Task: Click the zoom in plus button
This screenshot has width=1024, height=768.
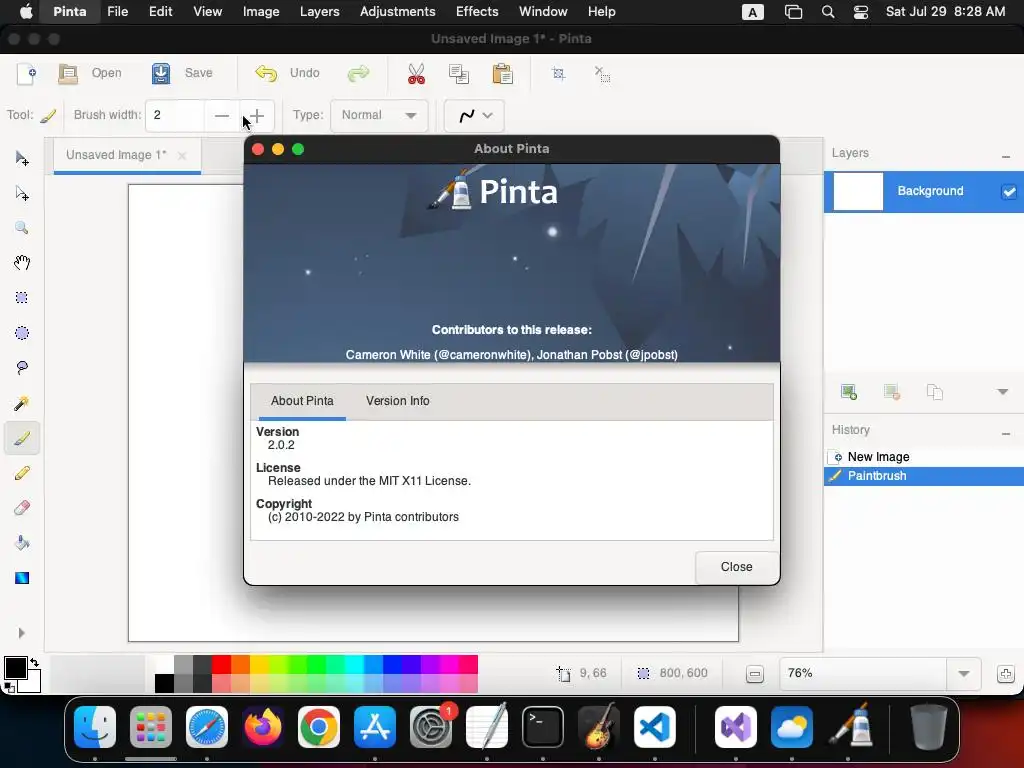Action: (1006, 674)
